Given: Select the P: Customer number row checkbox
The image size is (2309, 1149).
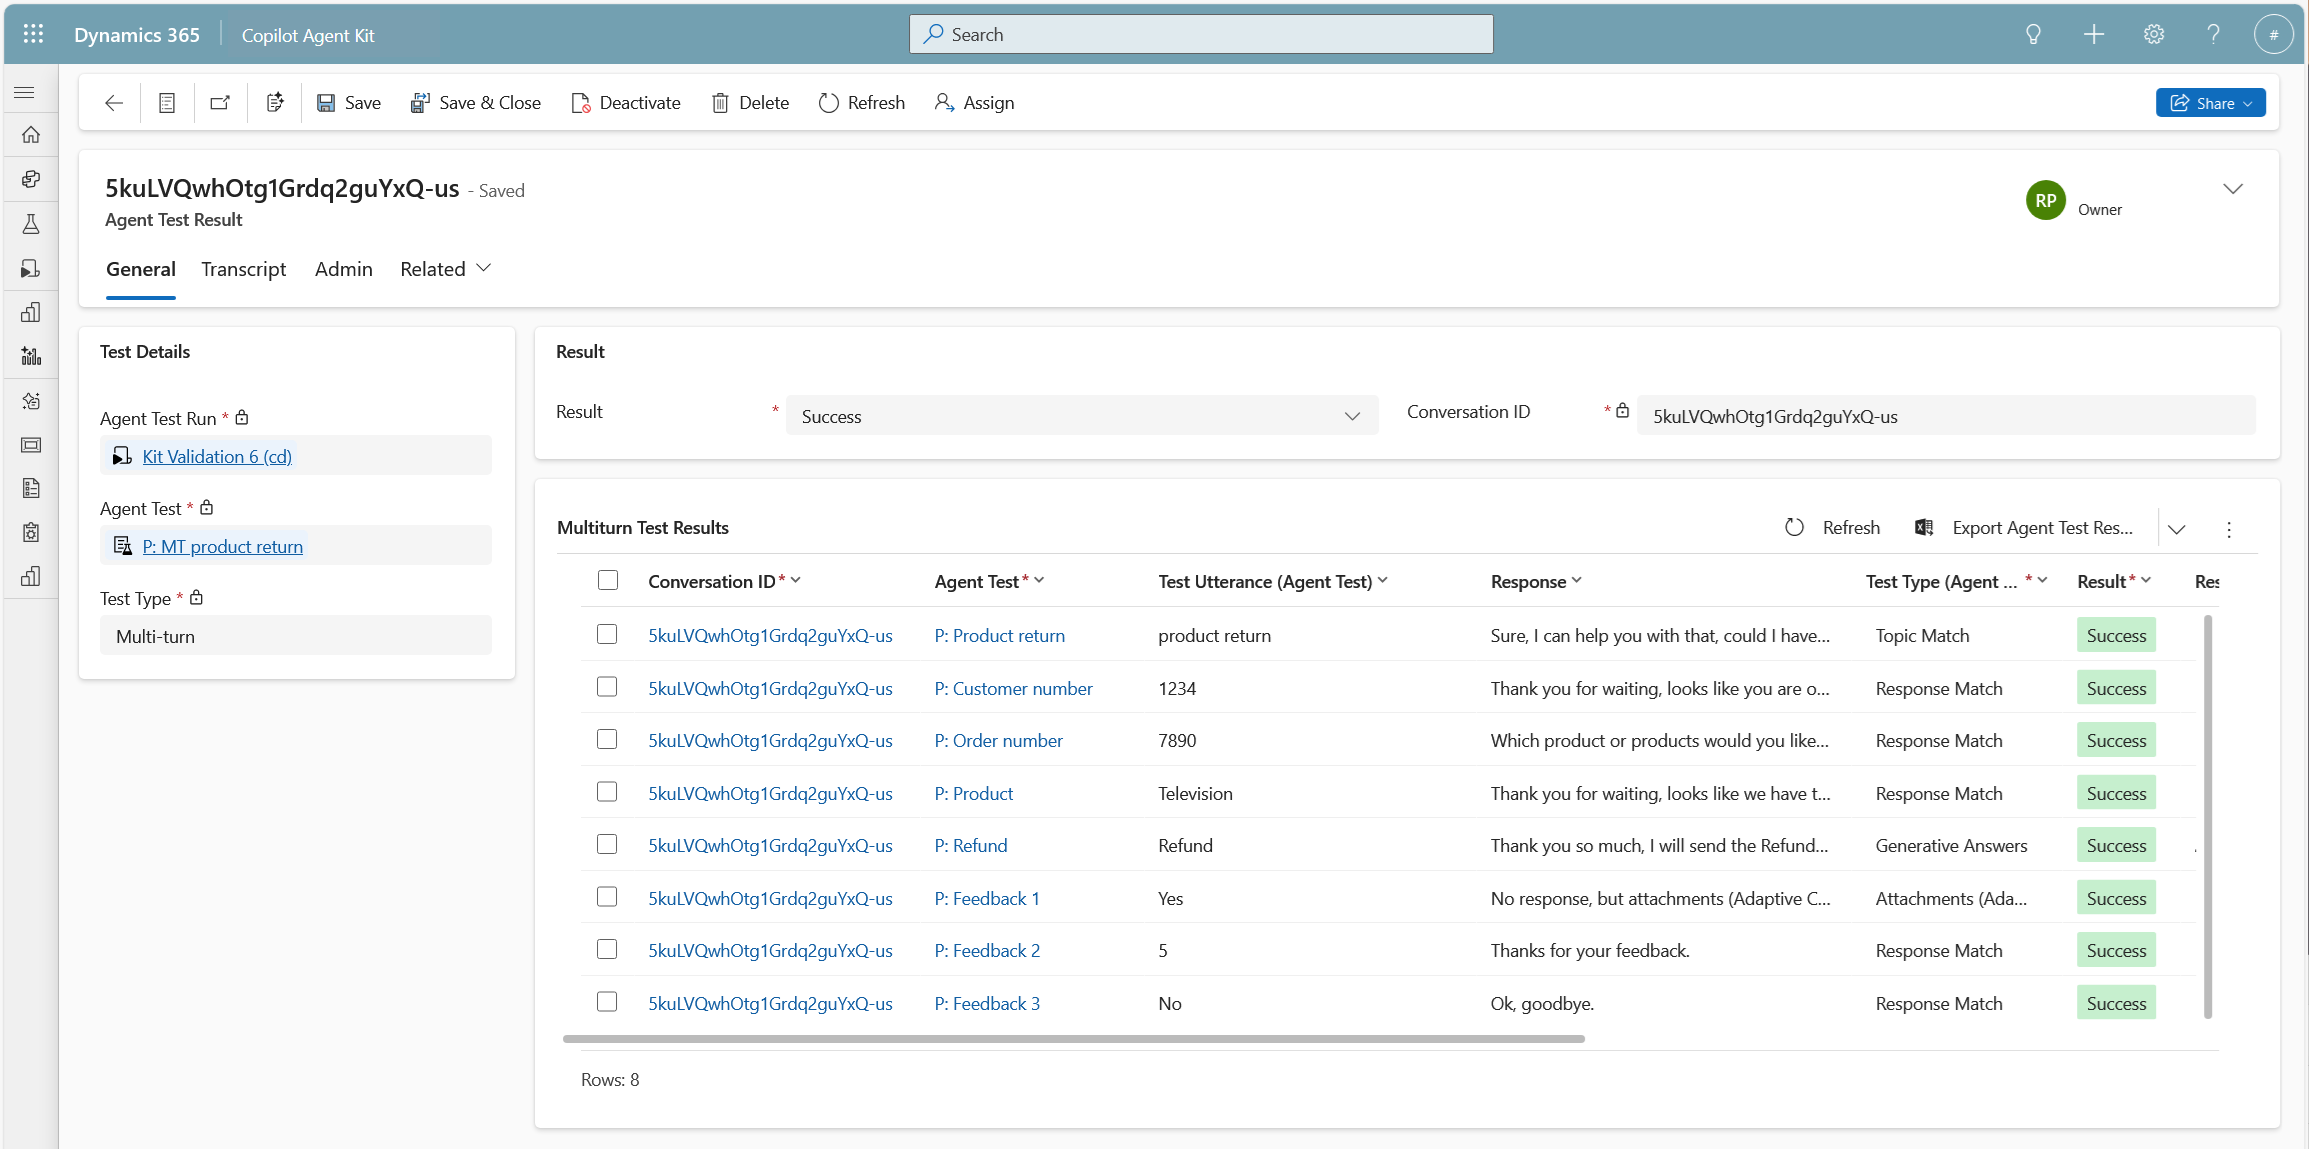Looking at the screenshot, I should point(607,687).
